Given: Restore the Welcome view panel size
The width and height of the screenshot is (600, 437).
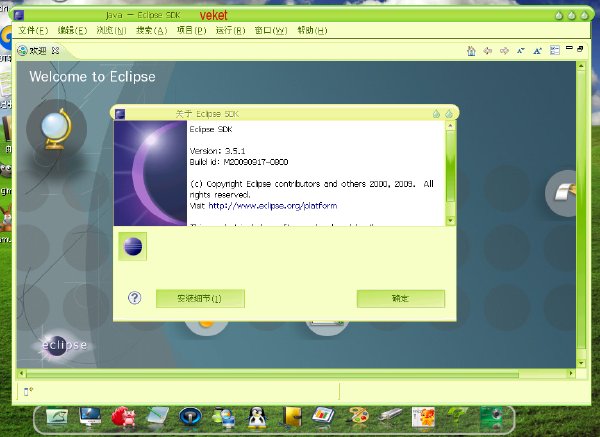Looking at the screenshot, I should pyautogui.click(x=580, y=49).
